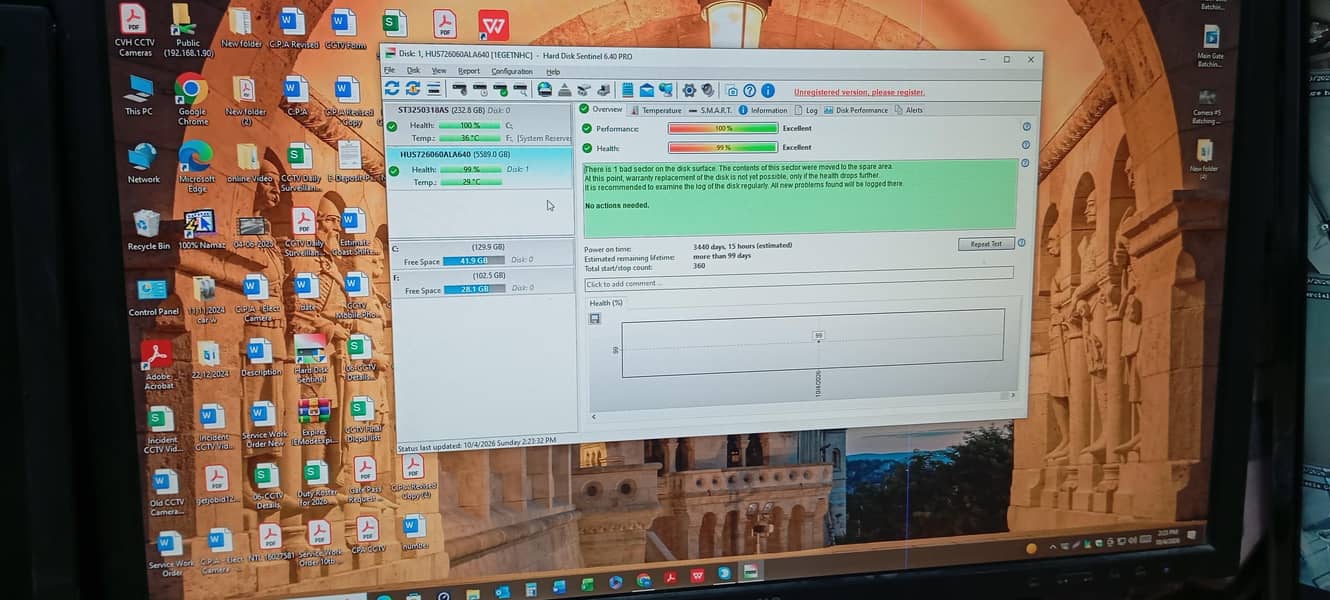Open the Alerts tab
Viewport: 1330px width, 600px height.
[910, 110]
